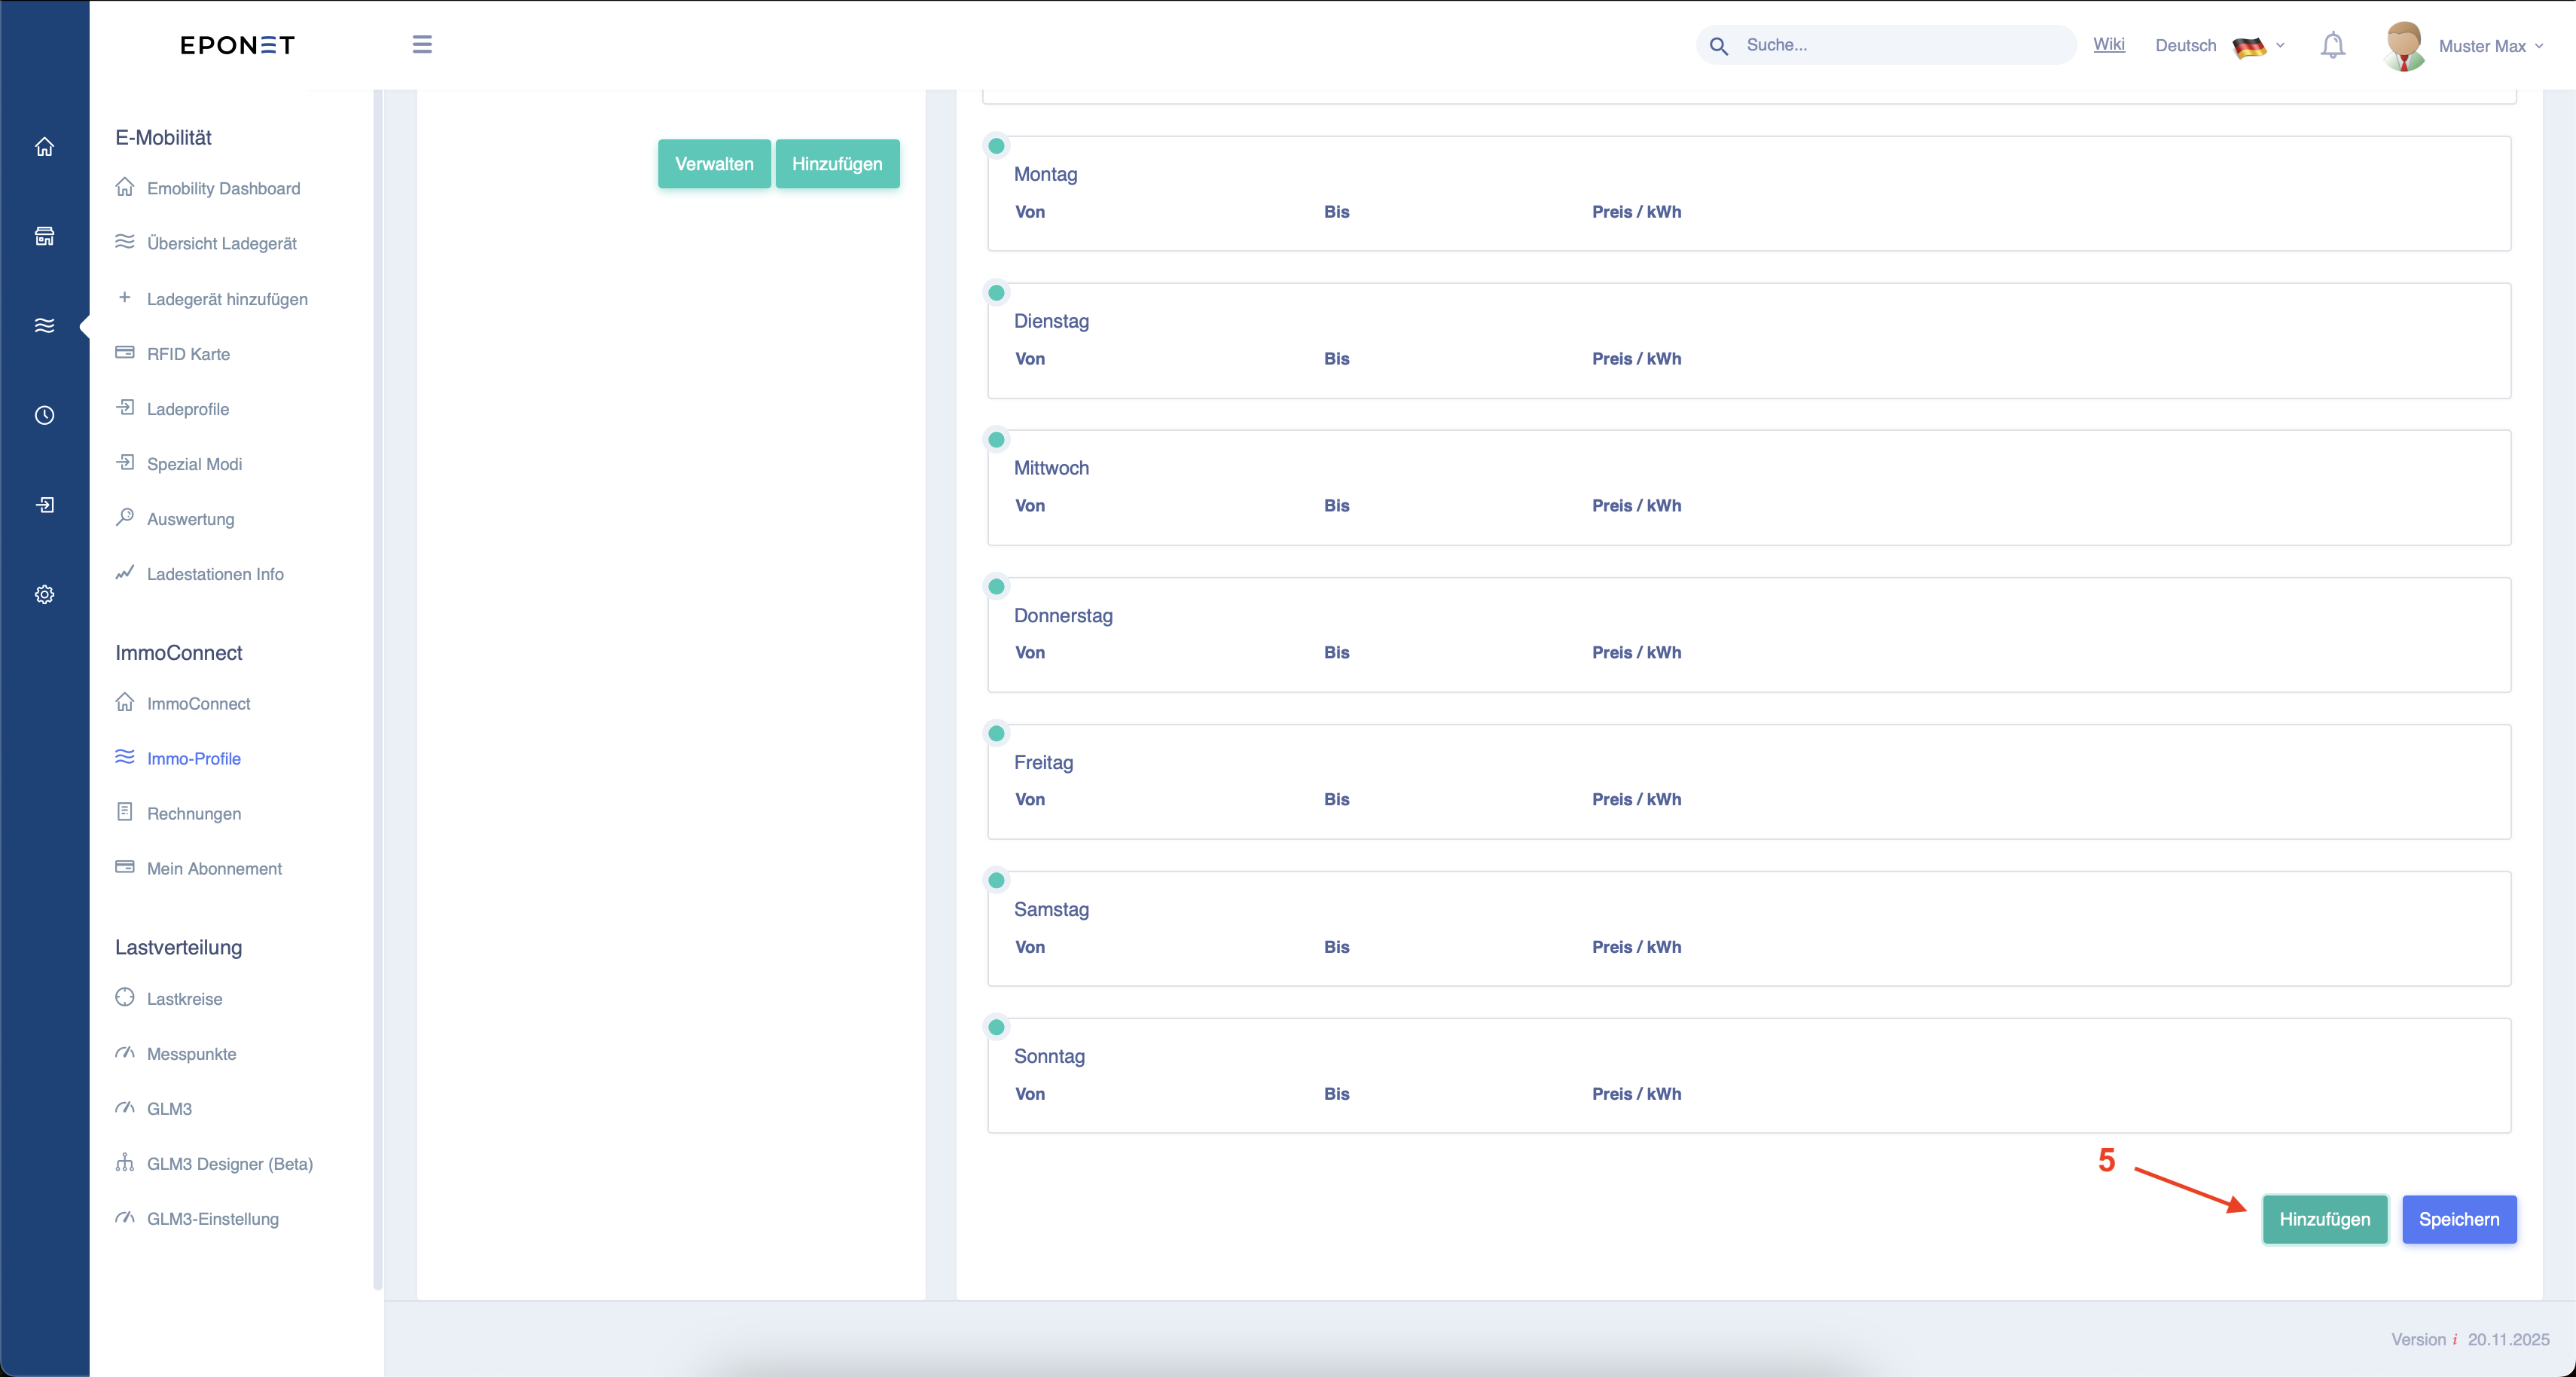2576x1377 pixels.
Task: Click the user avatar picture
Action: click(2403, 46)
